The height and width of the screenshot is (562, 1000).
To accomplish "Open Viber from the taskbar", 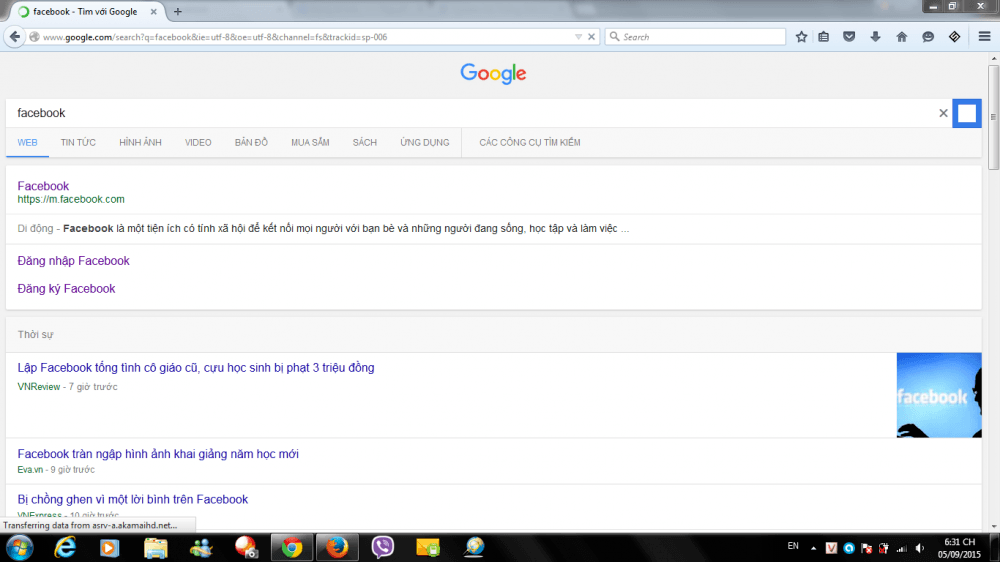I will [x=383, y=547].
